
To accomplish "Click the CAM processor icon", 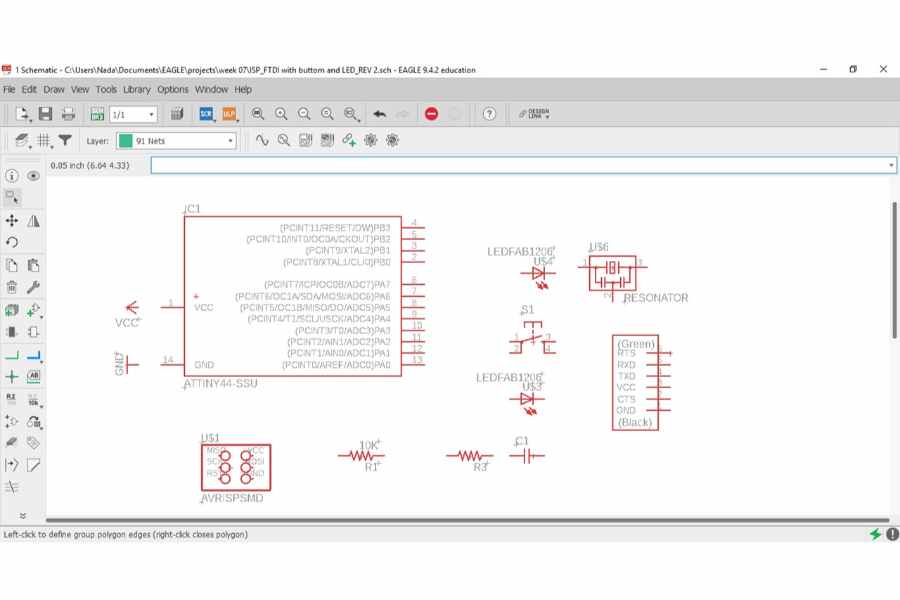I will coord(177,114).
